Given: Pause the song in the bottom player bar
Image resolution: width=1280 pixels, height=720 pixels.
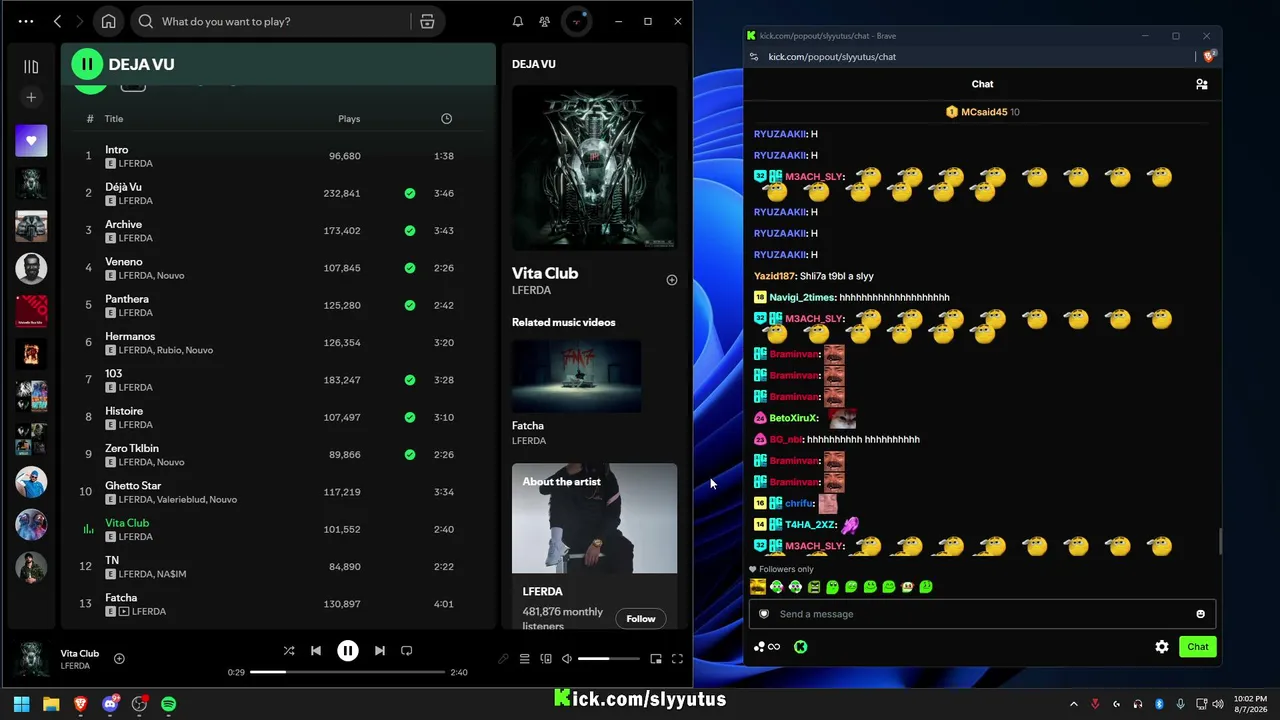Looking at the screenshot, I should [x=347, y=650].
